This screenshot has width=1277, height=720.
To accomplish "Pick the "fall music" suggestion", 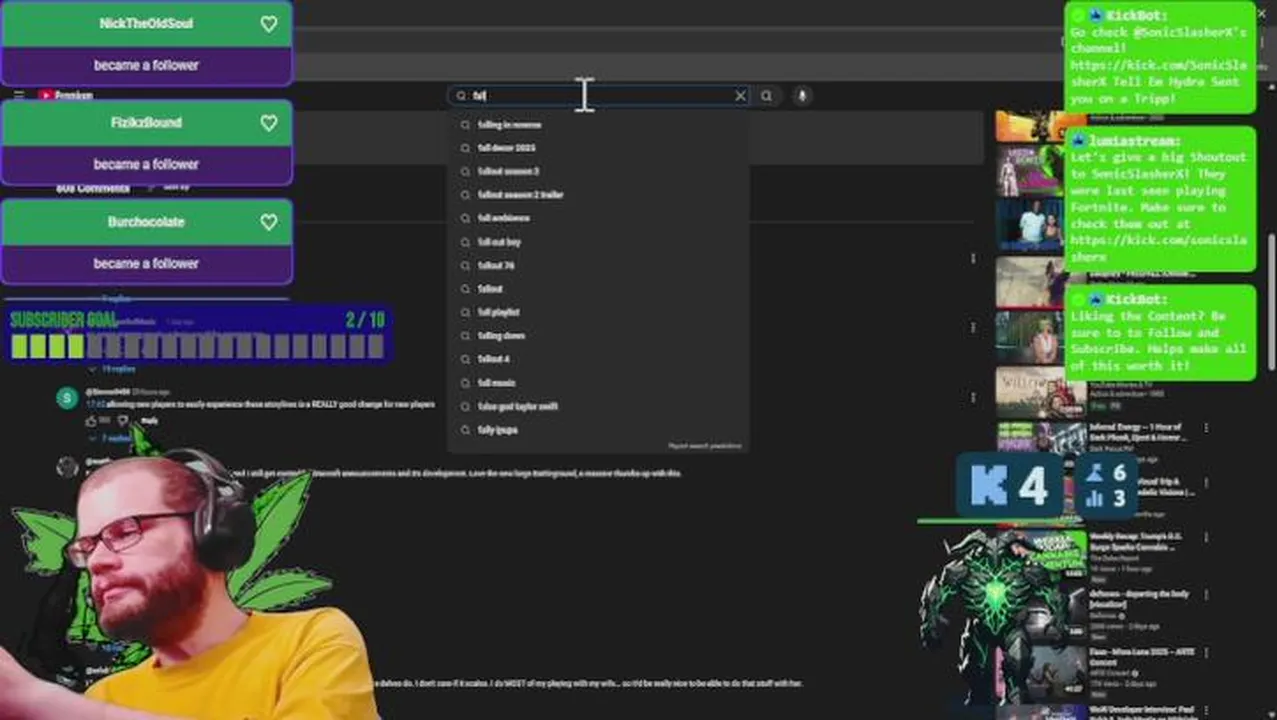I will (x=598, y=383).
